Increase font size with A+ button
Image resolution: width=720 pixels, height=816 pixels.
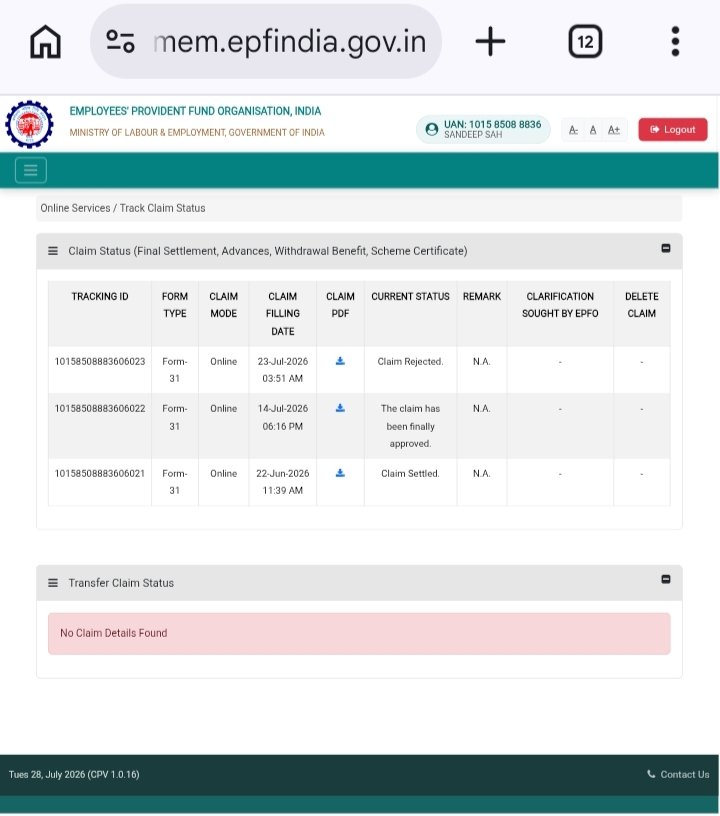coord(614,130)
